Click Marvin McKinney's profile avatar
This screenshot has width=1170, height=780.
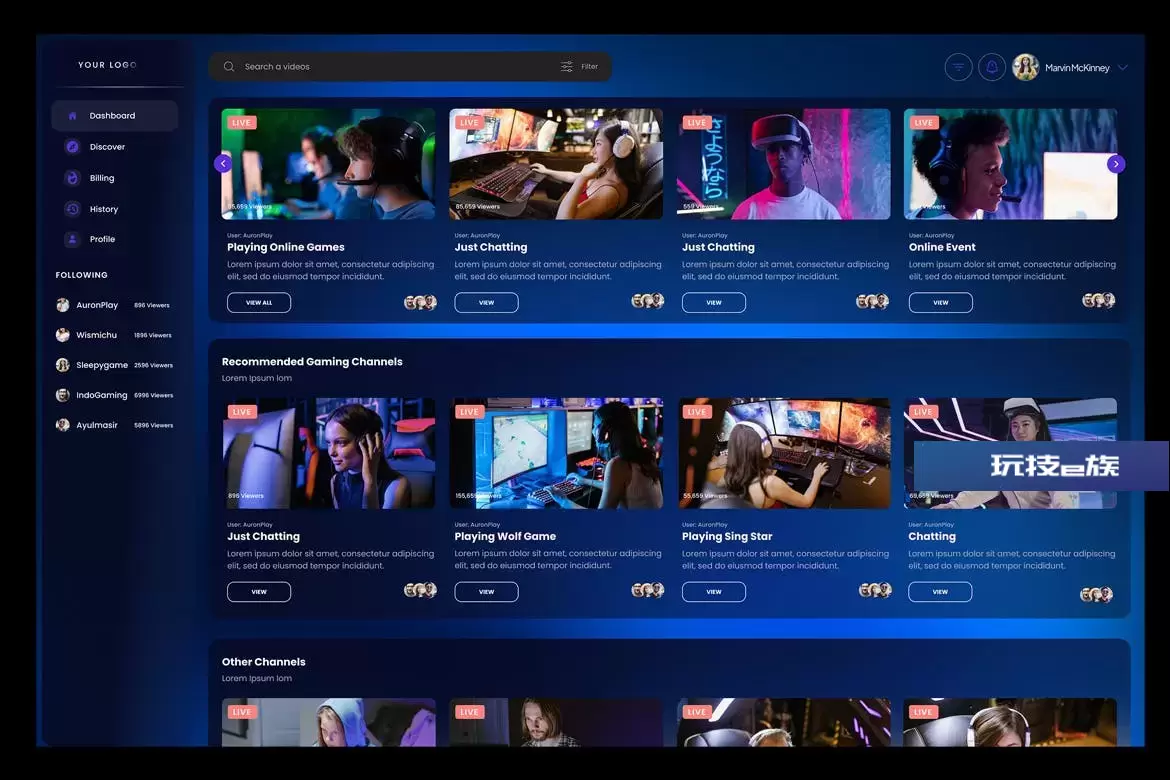pos(1025,67)
